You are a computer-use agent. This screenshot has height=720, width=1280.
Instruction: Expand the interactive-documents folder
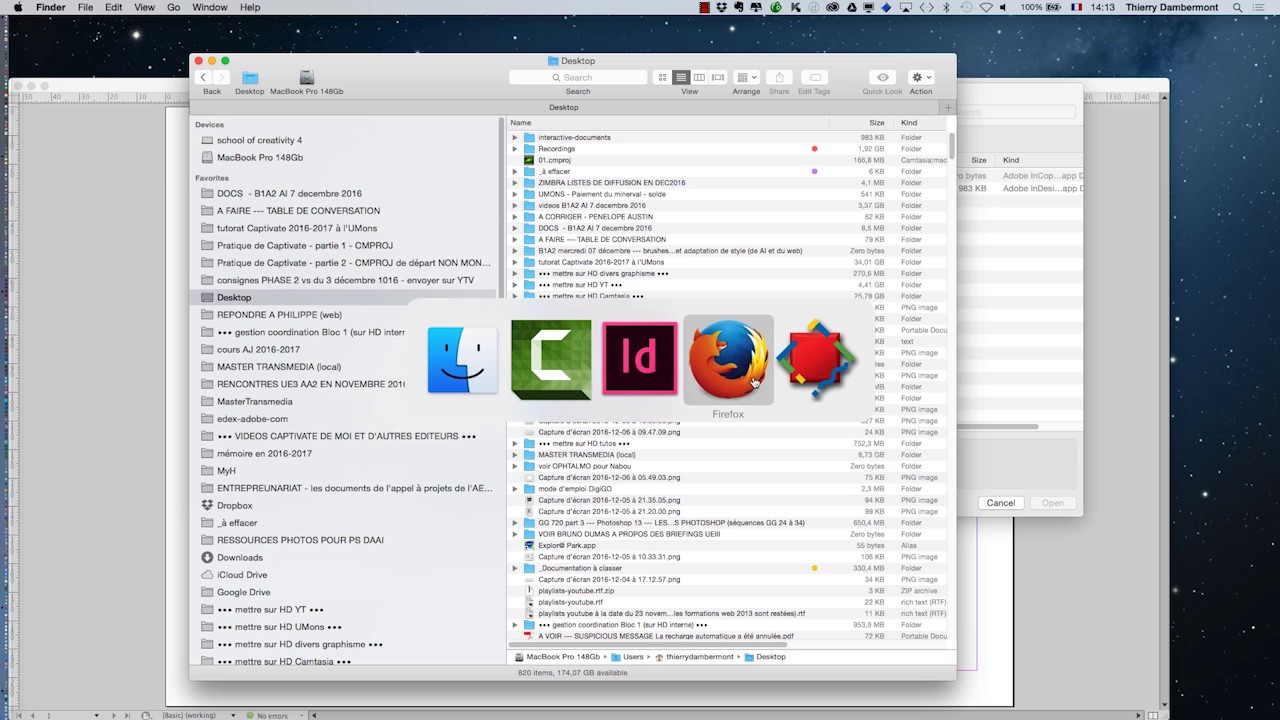click(514, 137)
